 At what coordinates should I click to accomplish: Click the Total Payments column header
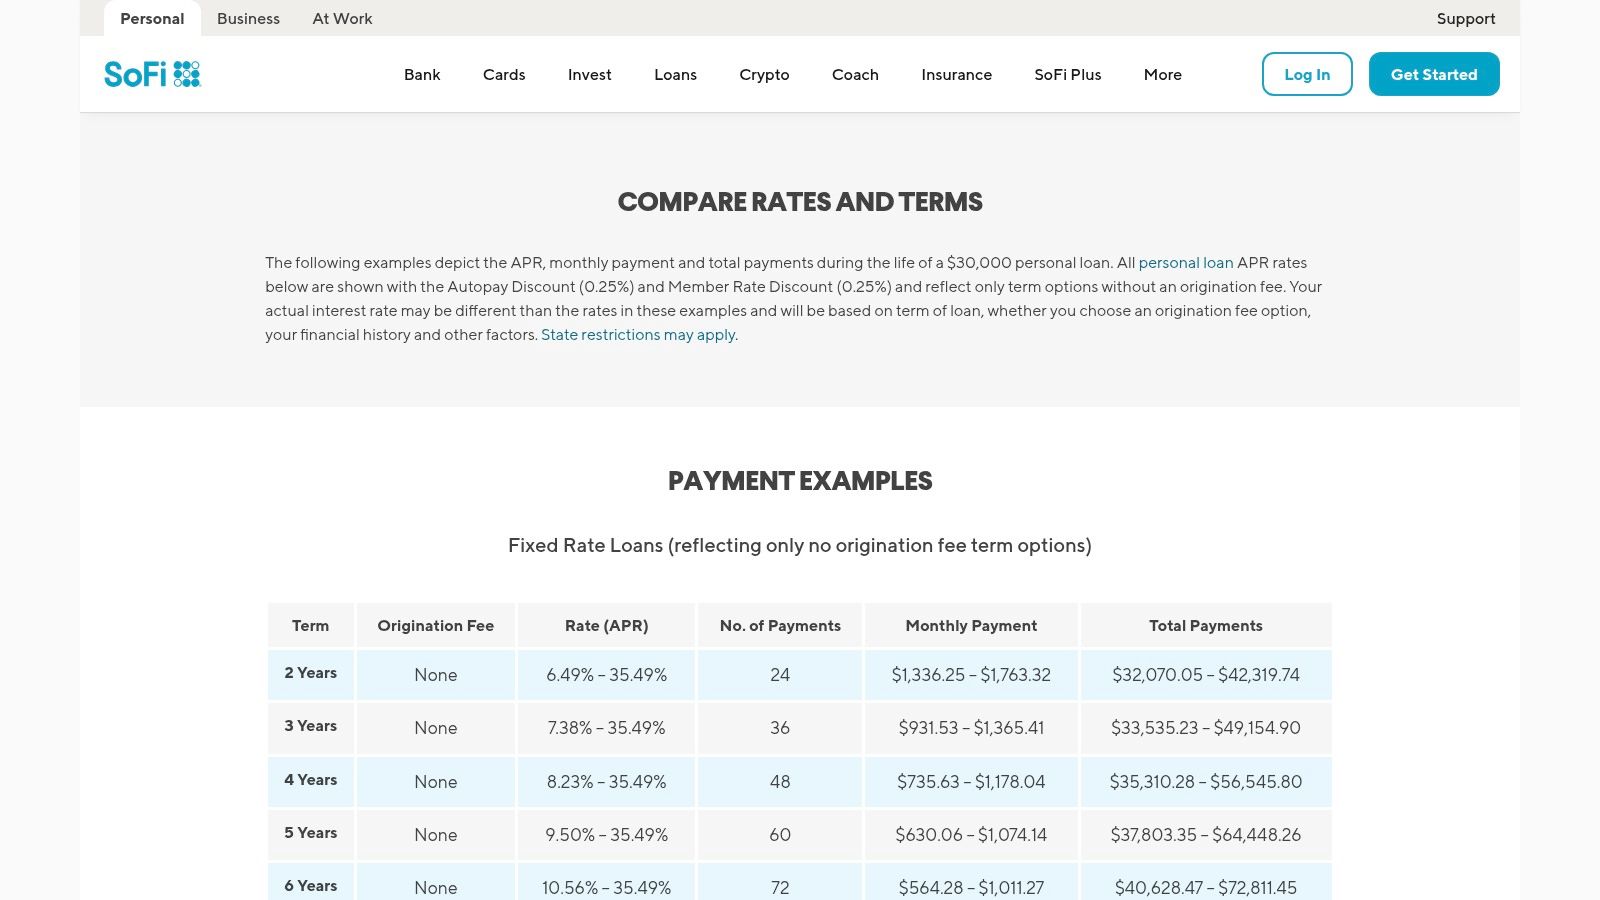(x=1206, y=625)
